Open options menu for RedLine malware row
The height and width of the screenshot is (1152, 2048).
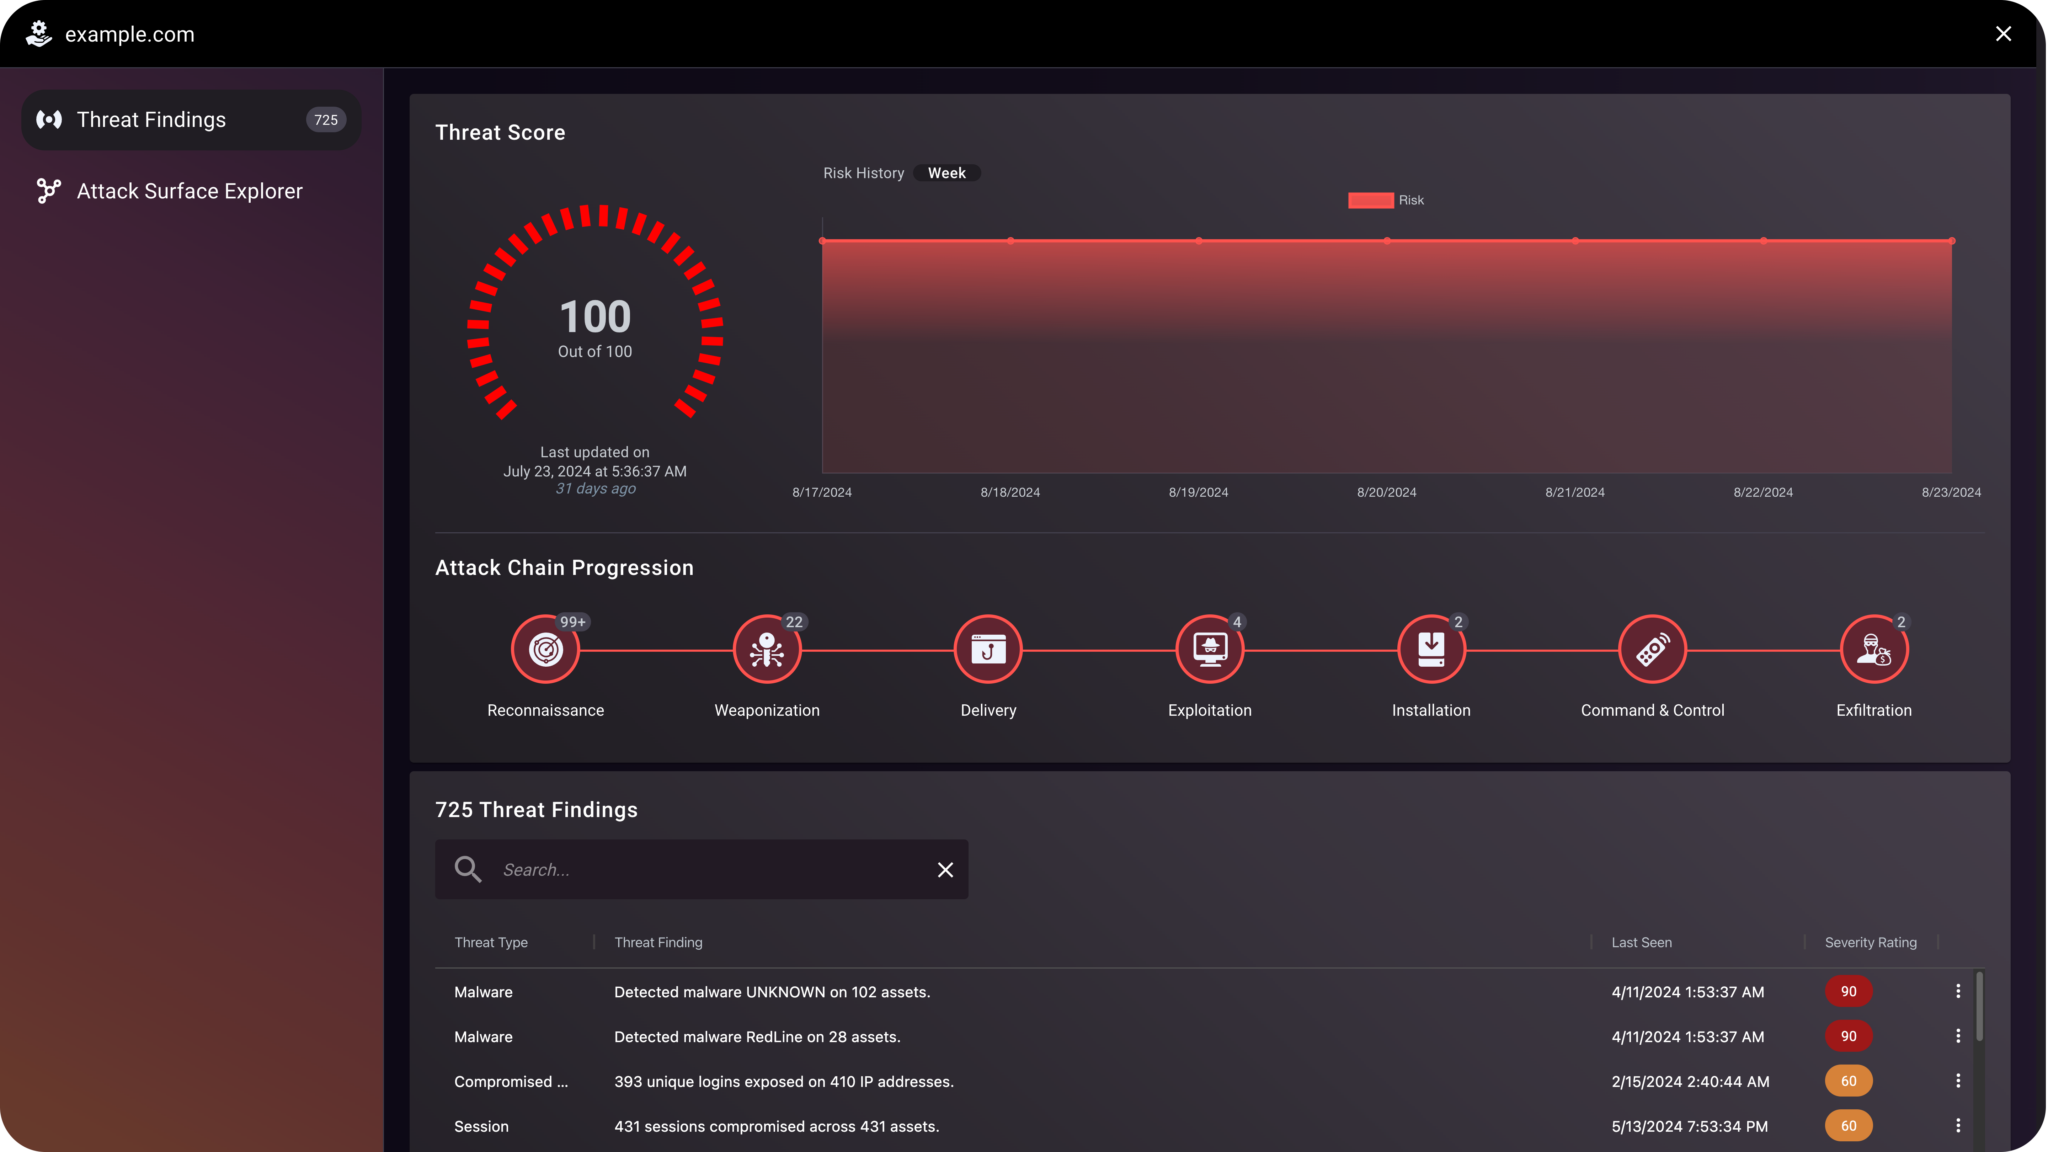[x=1958, y=1036]
